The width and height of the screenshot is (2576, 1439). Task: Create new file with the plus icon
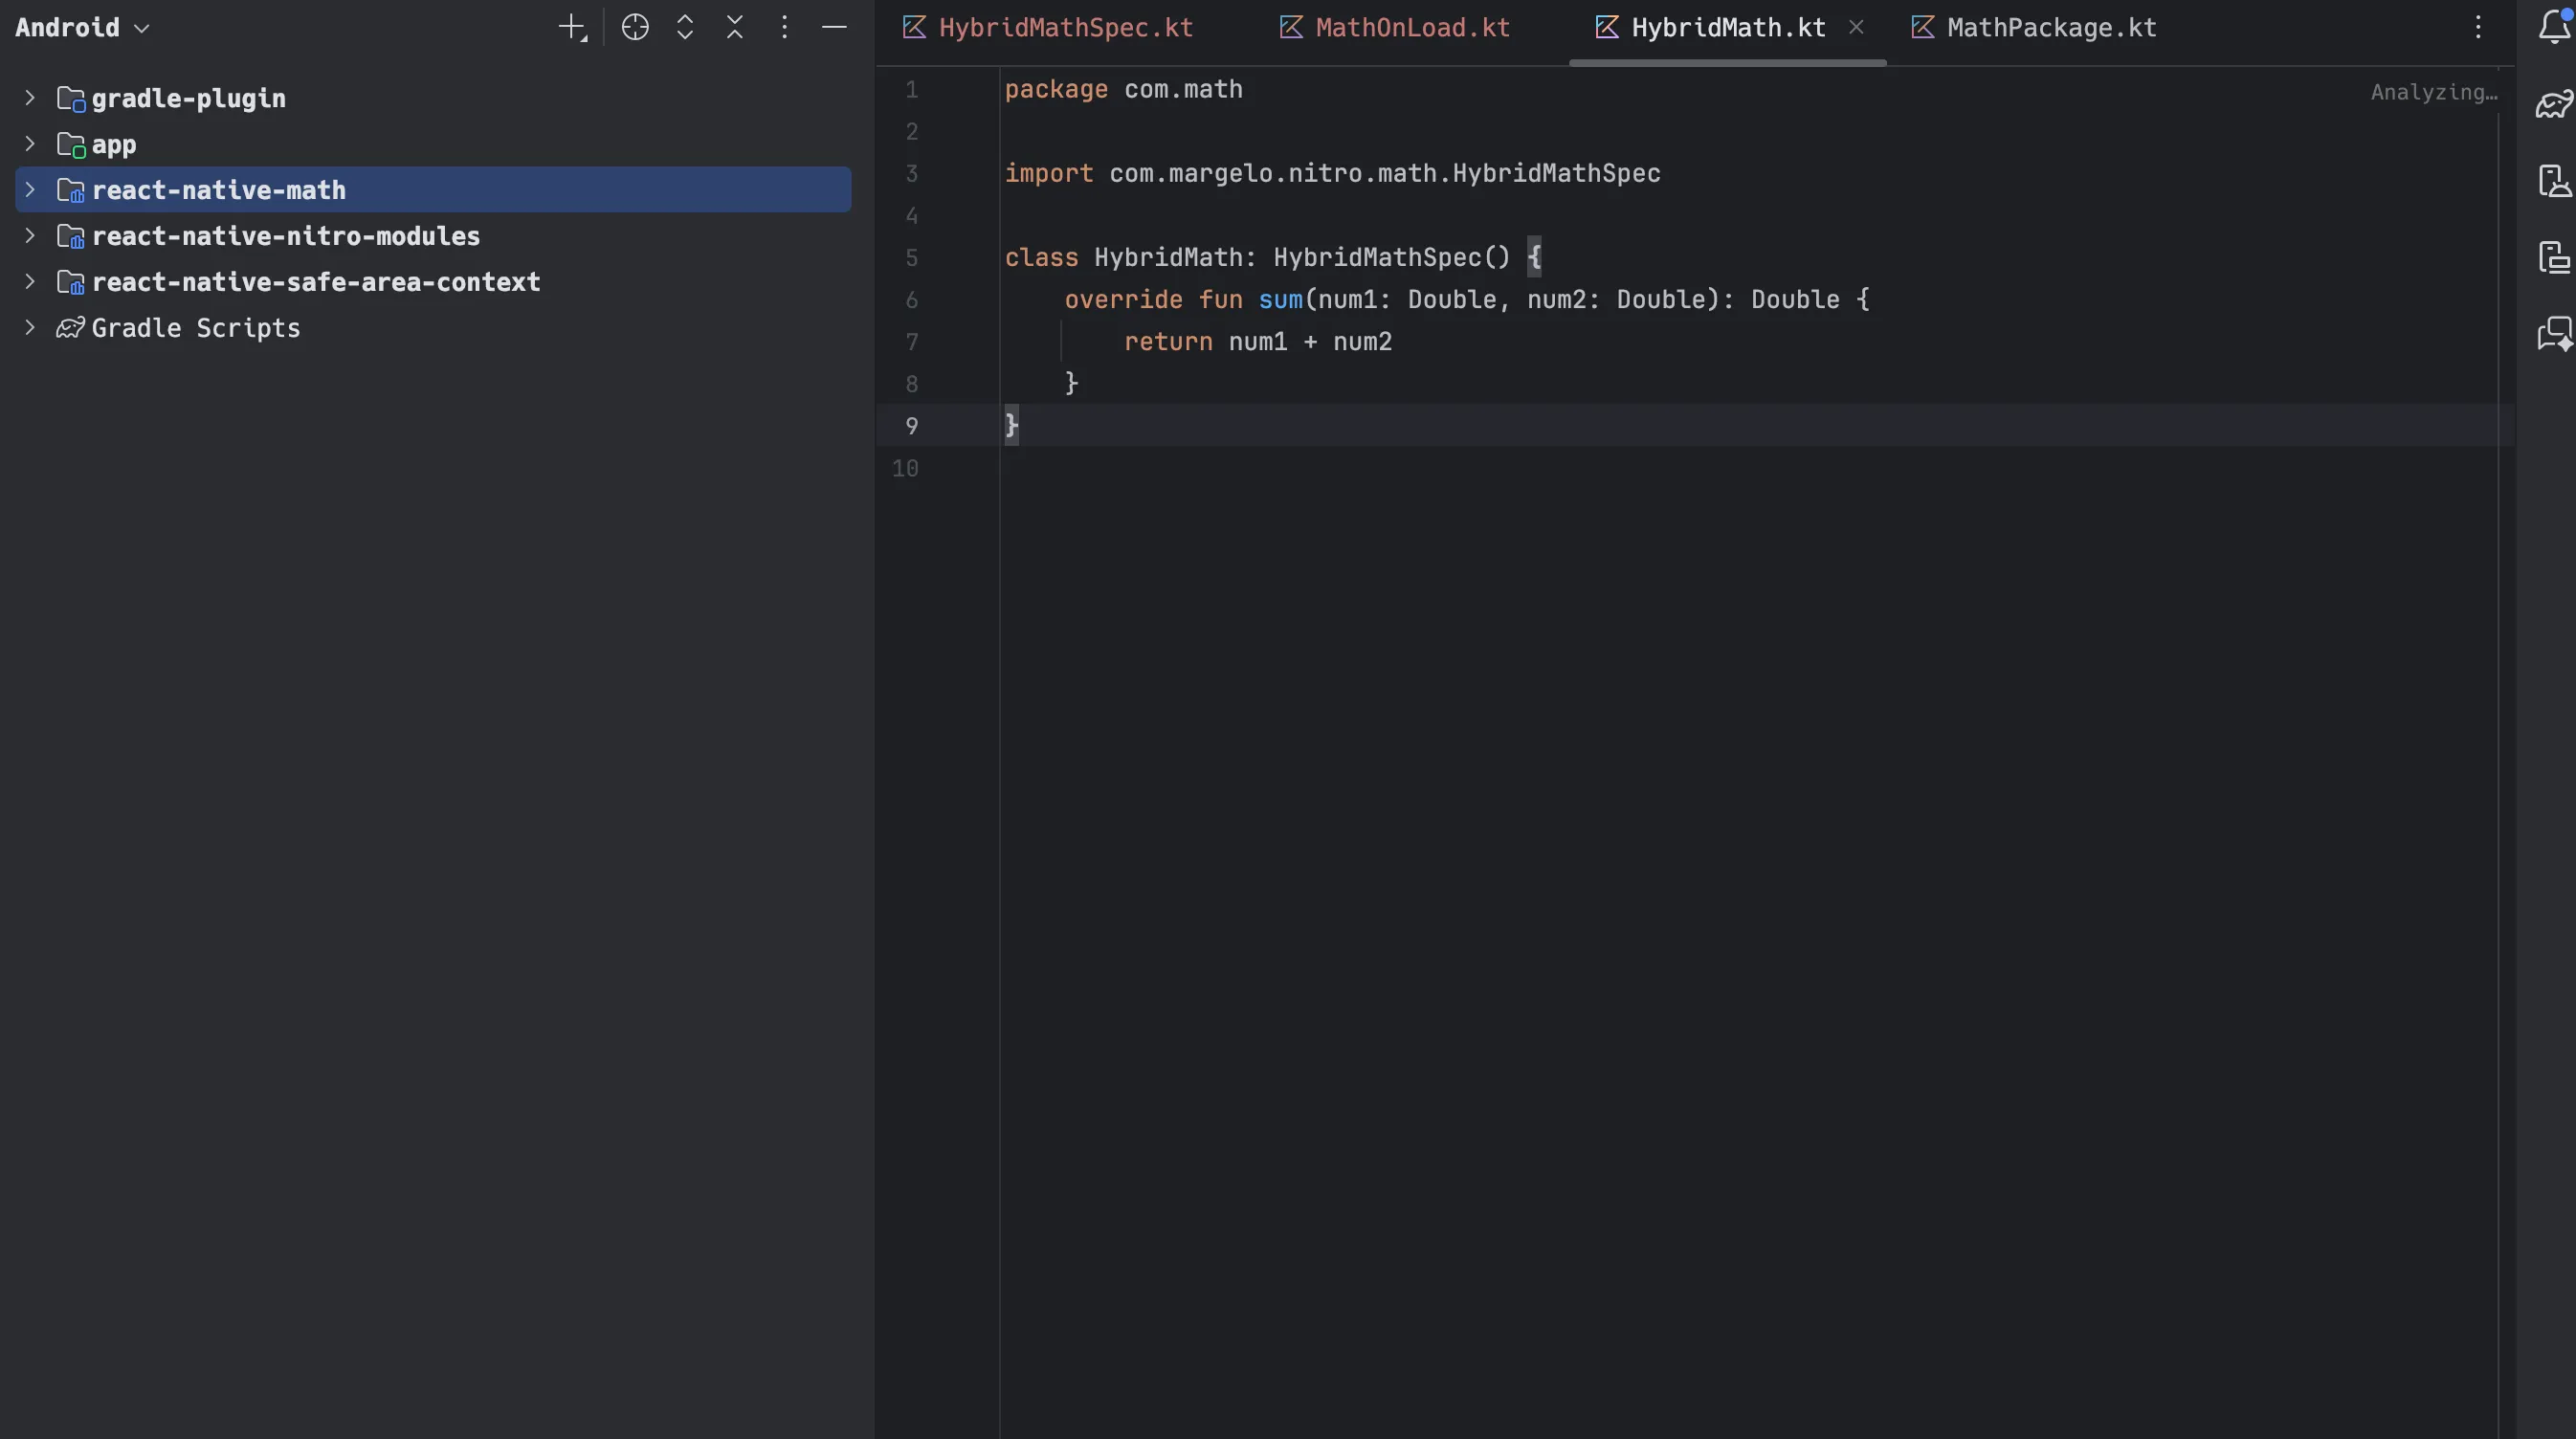[x=570, y=27]
